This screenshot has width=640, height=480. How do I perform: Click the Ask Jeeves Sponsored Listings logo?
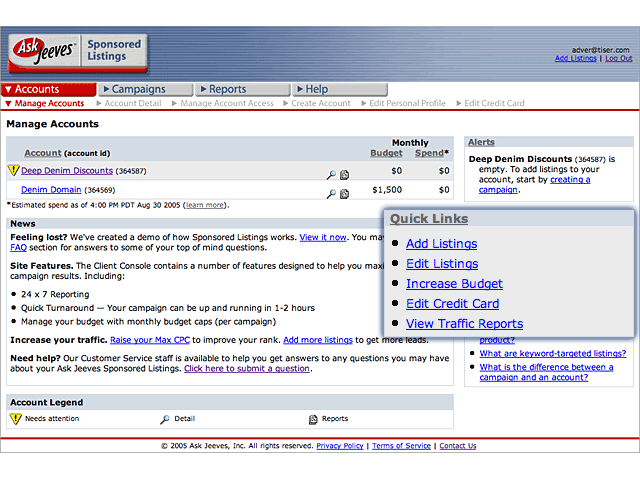(78, 53)
